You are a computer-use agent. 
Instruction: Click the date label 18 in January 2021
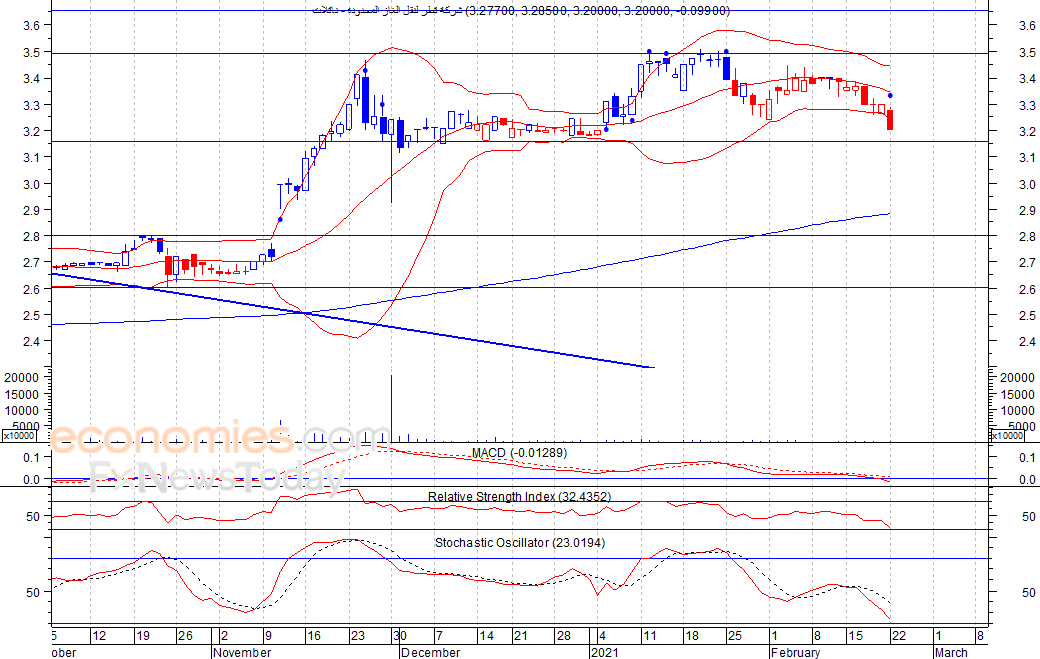click(x=692, y=636)
